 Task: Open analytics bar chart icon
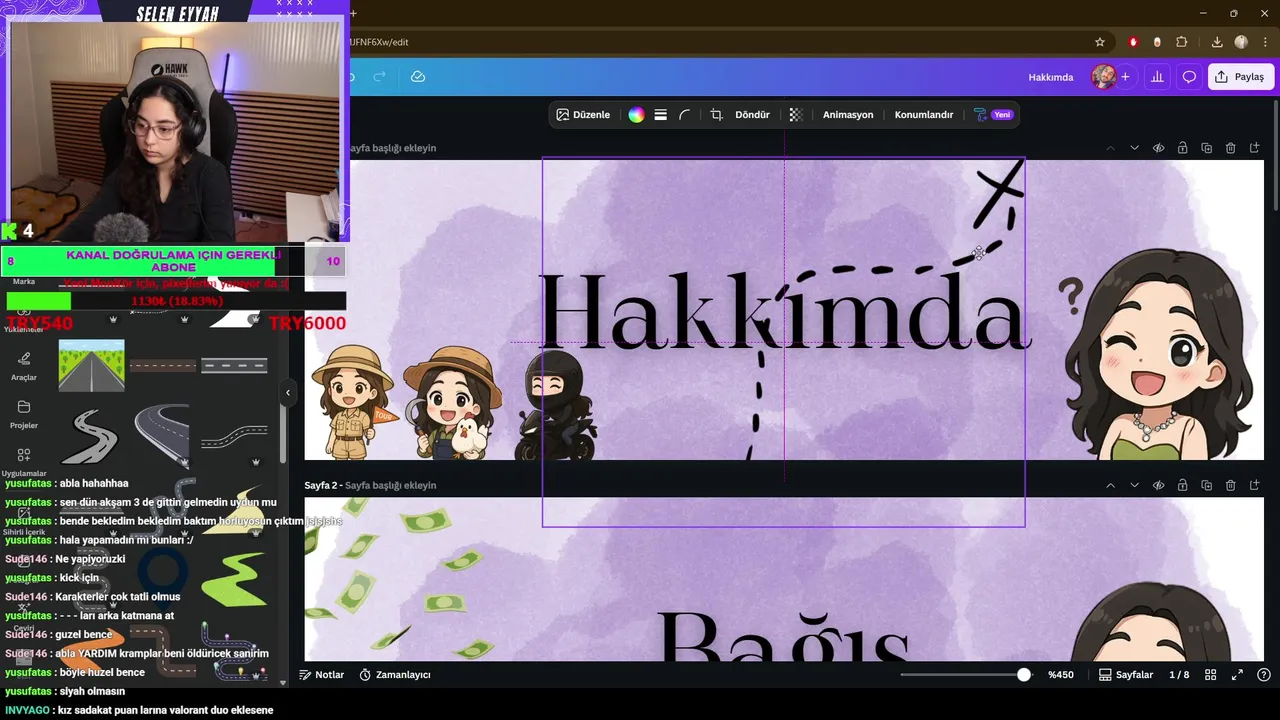click(1158, 77)
